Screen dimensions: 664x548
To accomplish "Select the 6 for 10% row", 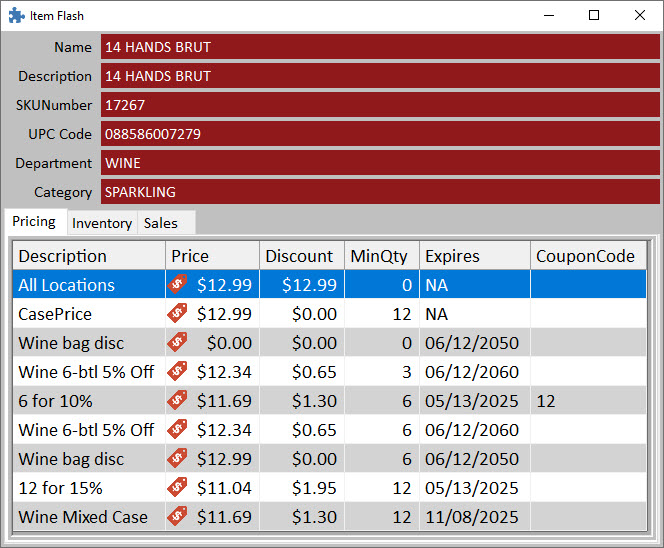I will [x=329, y=401].
